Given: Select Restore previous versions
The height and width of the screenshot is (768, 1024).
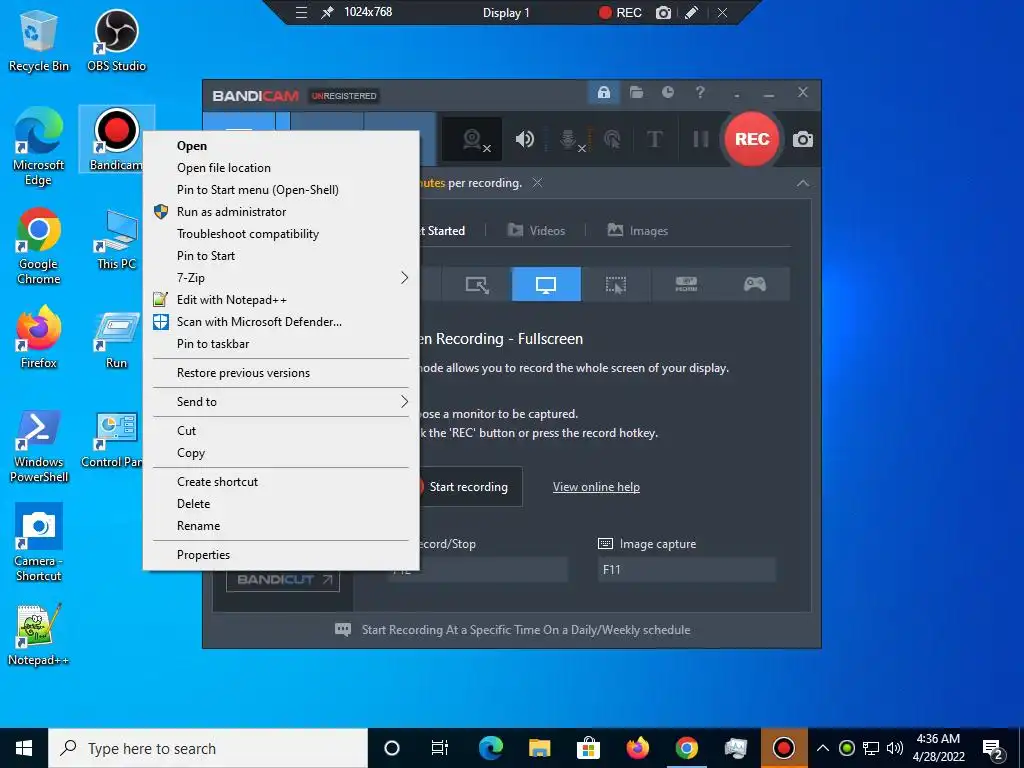Looking at the screenshot, I should 281,373.
